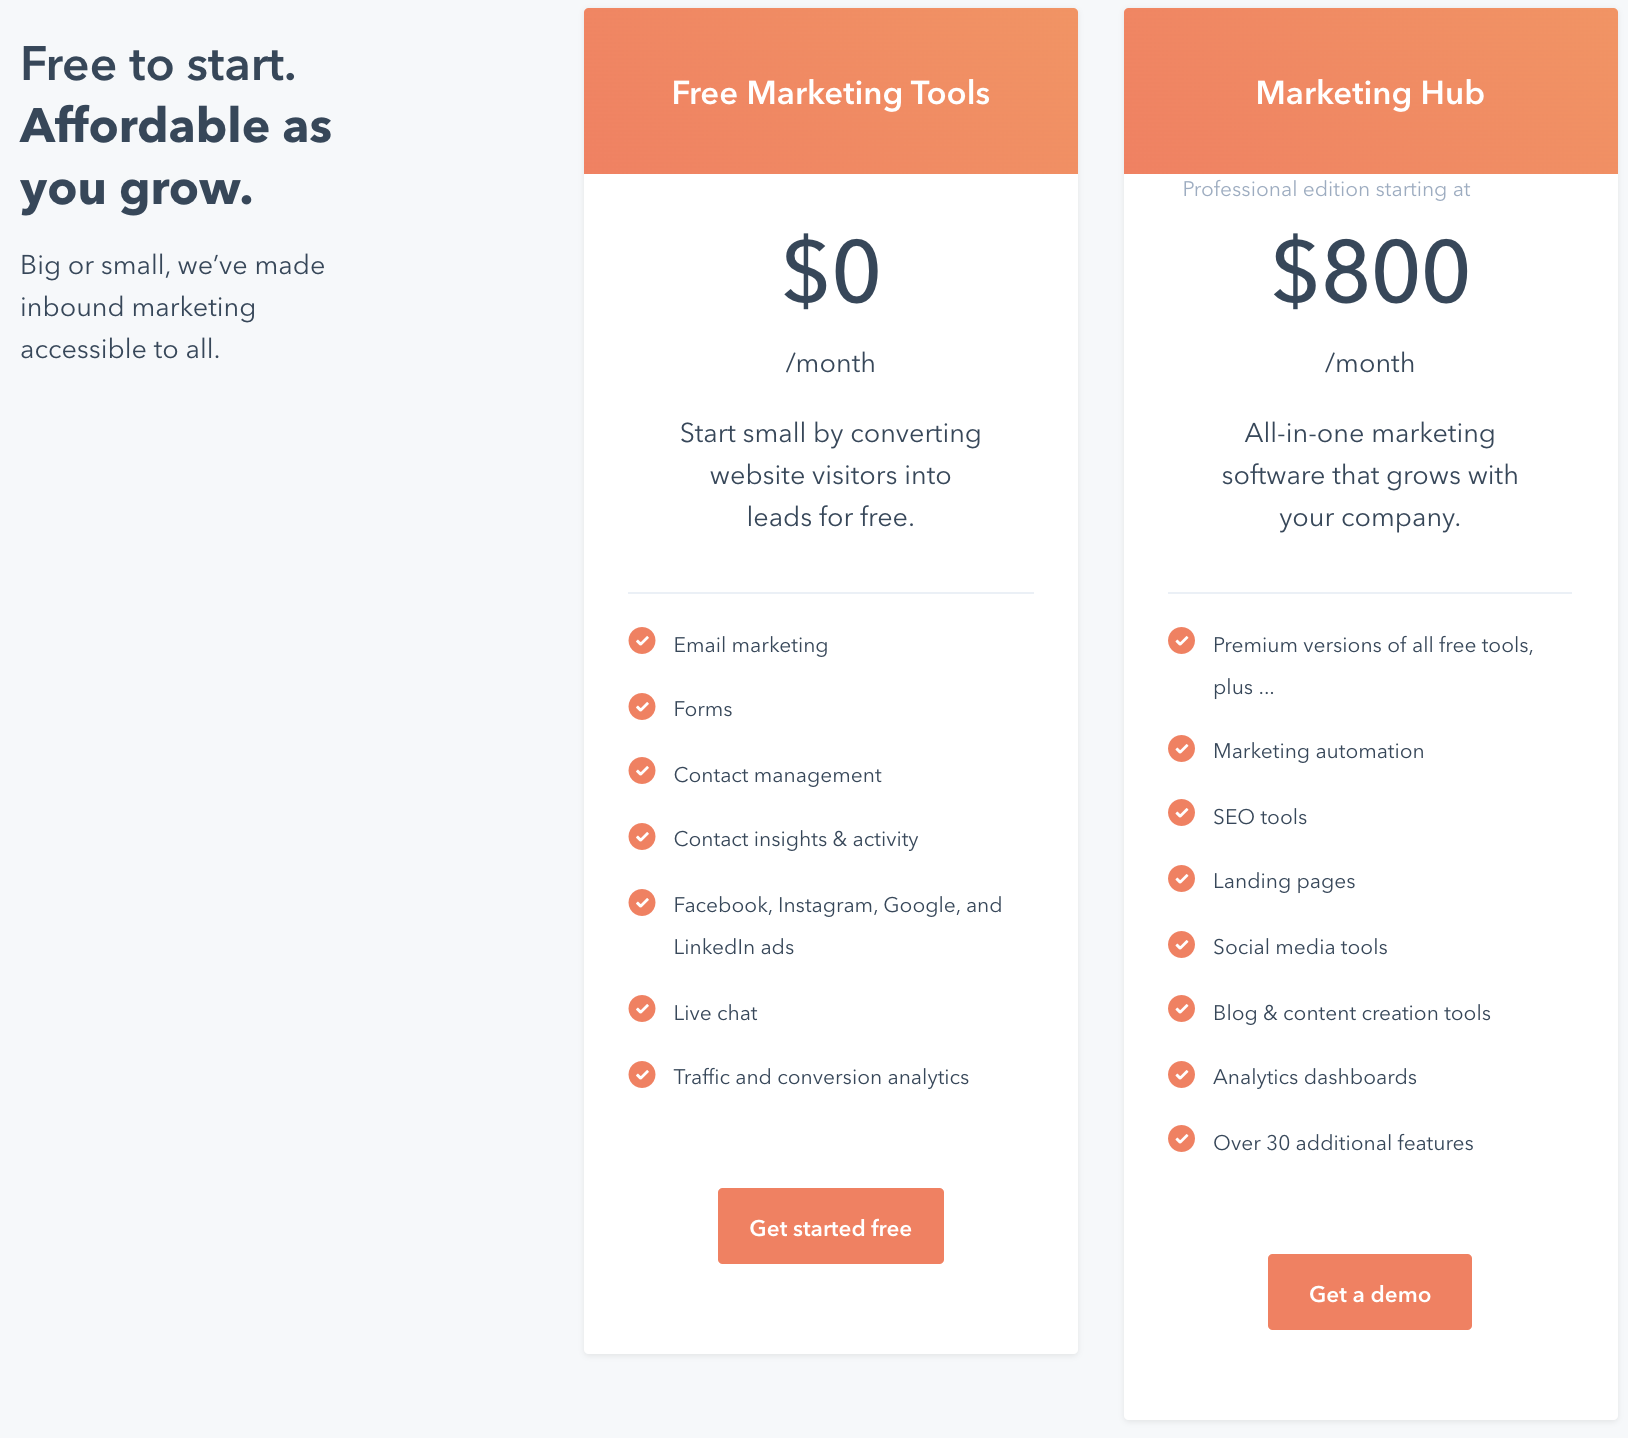The image size is (1628, 1438).
Task: Click the Get started free button
Action: [831, 1226]
